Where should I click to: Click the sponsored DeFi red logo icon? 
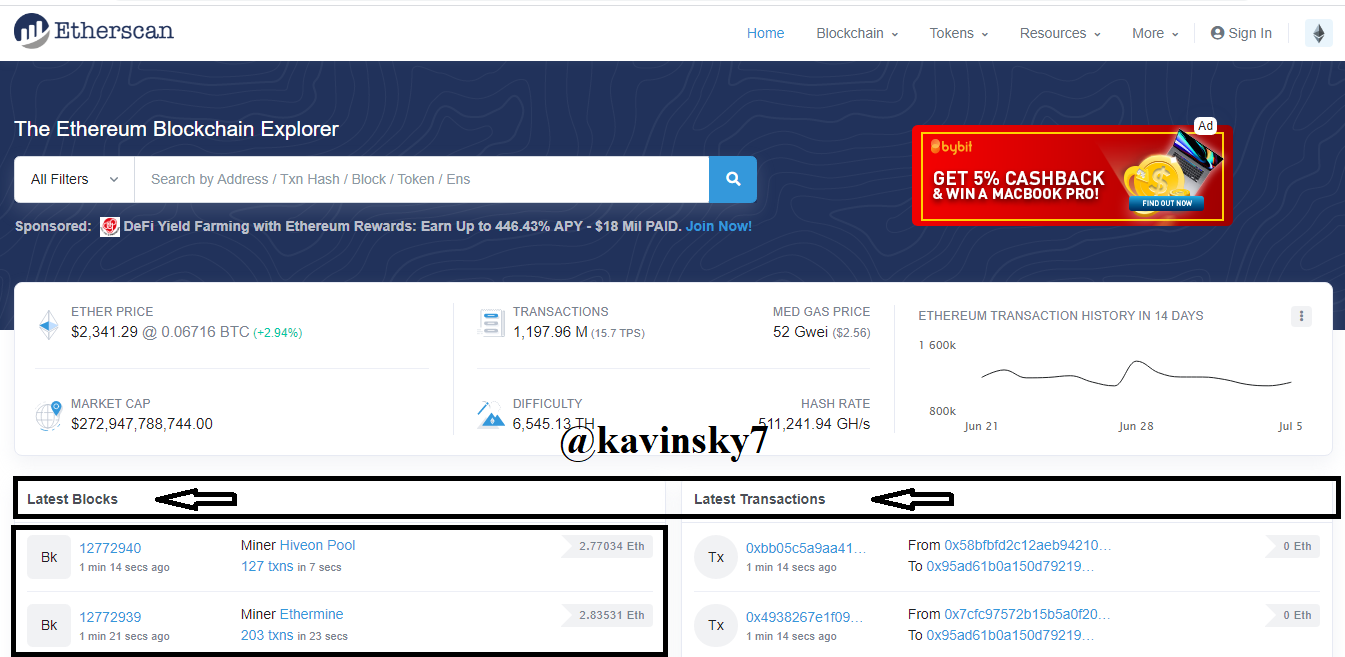point(110,227)
